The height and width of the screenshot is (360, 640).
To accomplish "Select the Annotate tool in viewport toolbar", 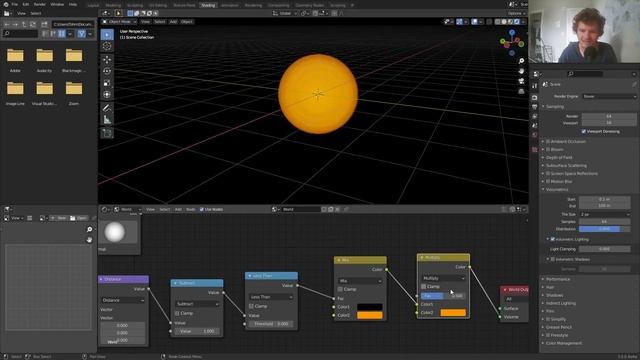I will point(107,108).
